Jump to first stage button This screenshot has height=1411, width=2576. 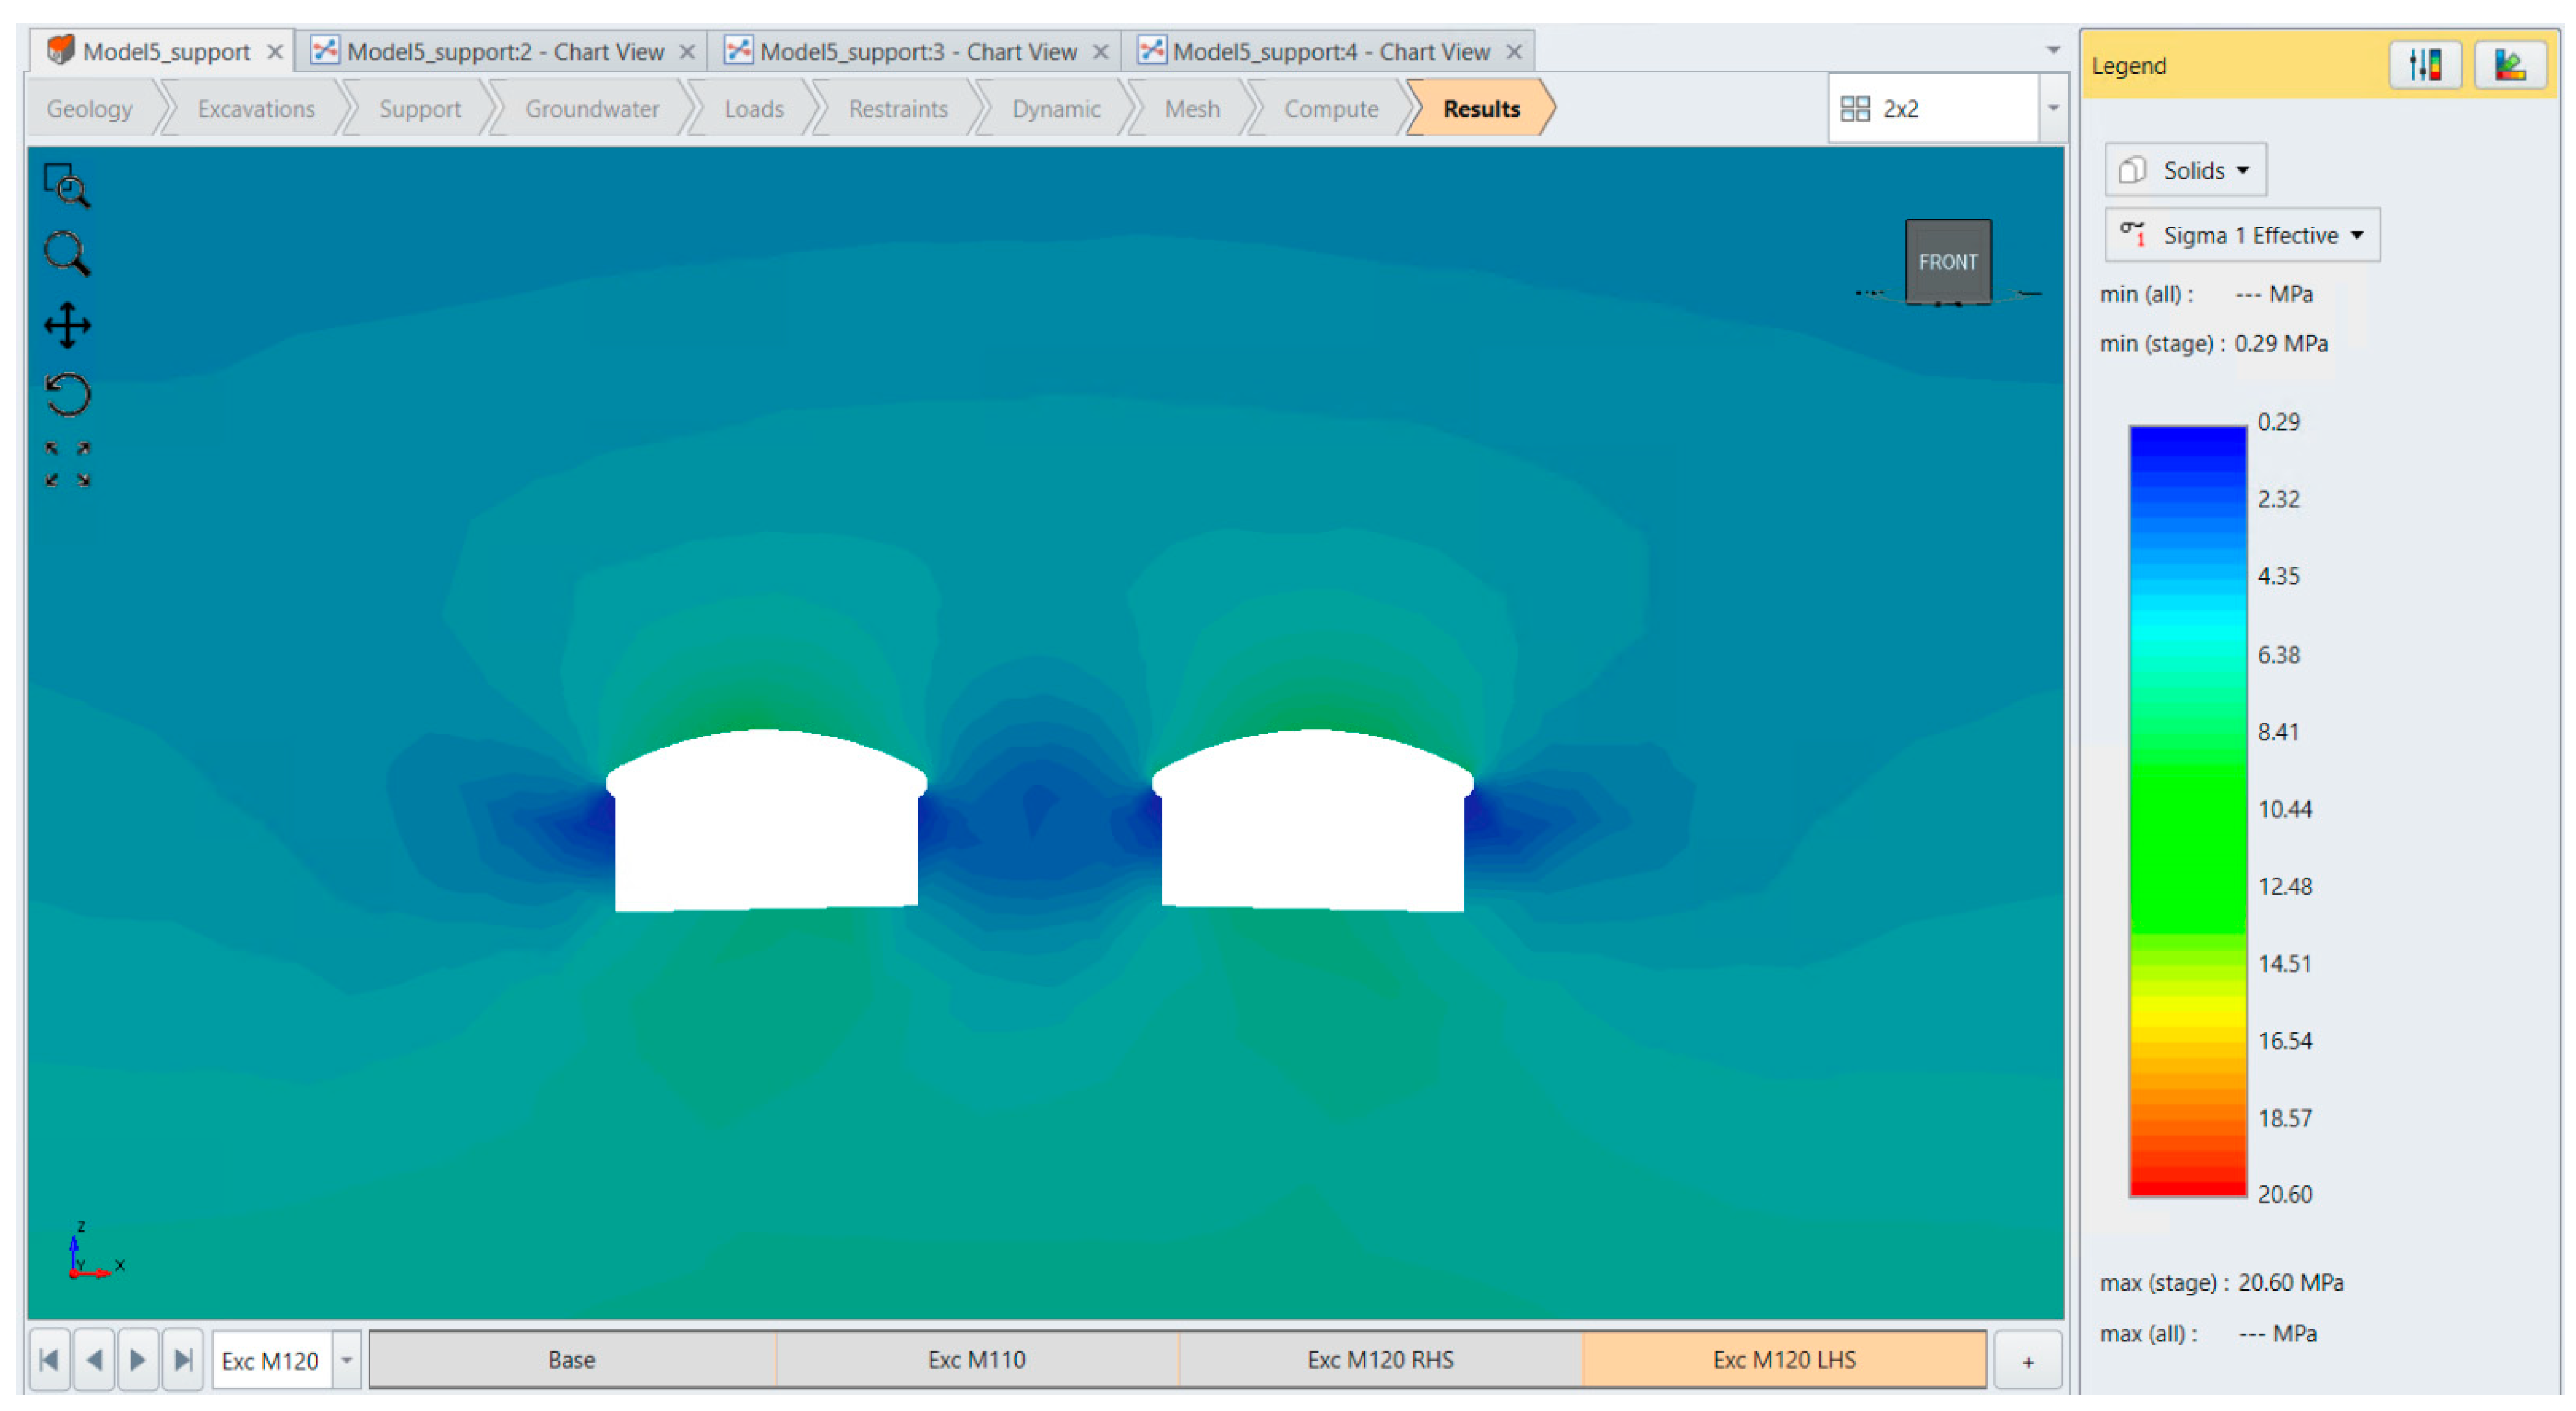tap(49, 1359)
